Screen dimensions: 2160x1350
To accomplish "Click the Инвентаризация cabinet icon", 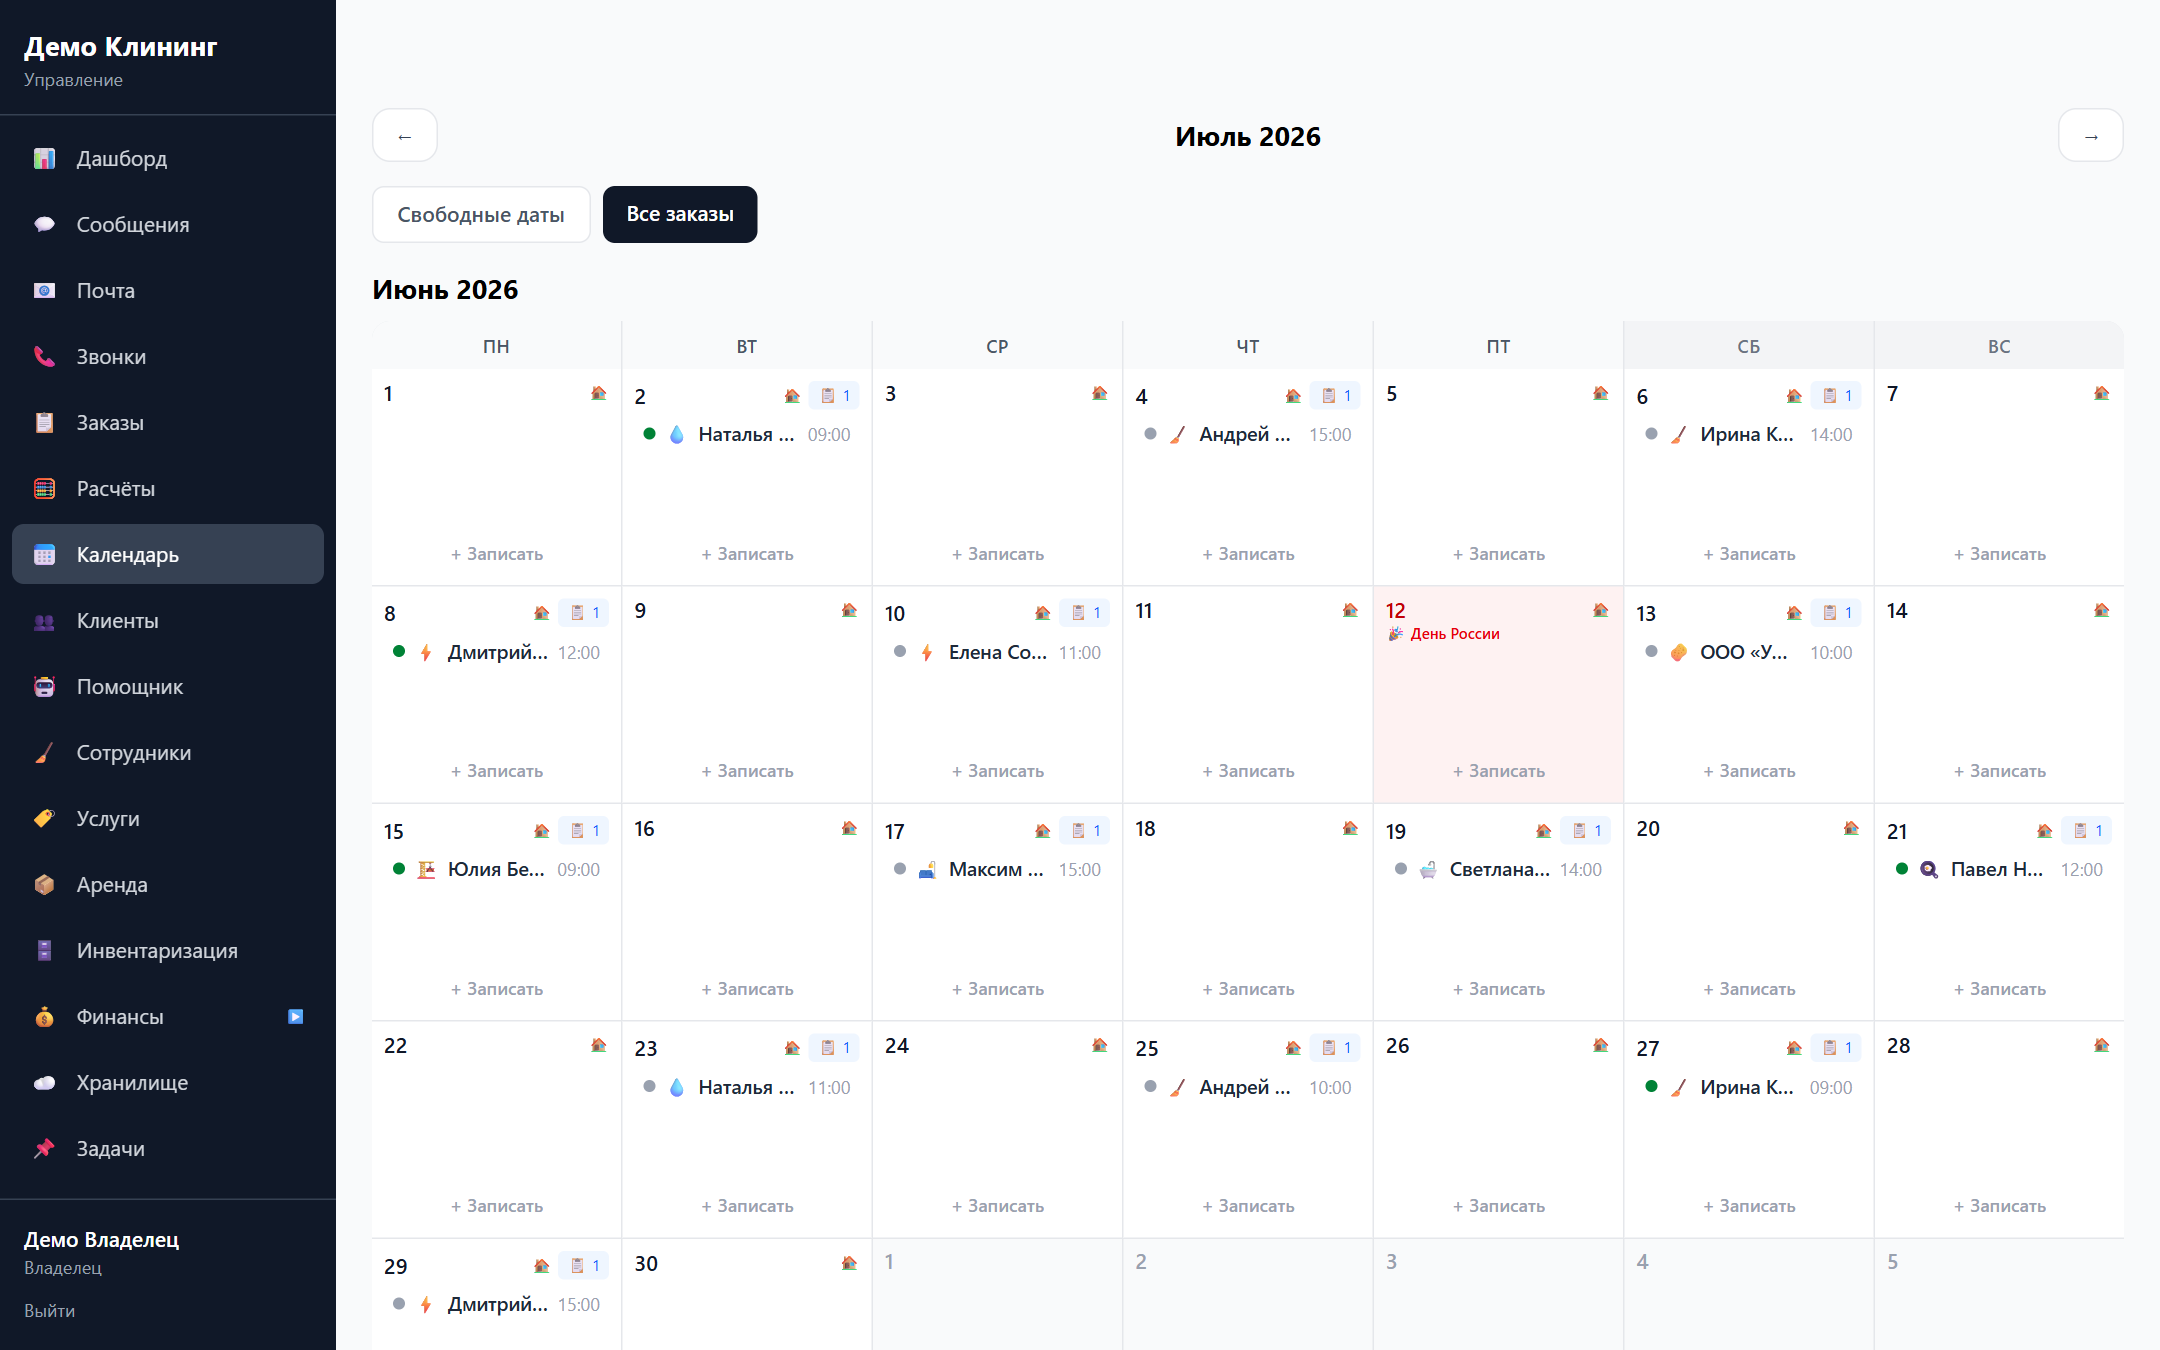I will 44,951.
